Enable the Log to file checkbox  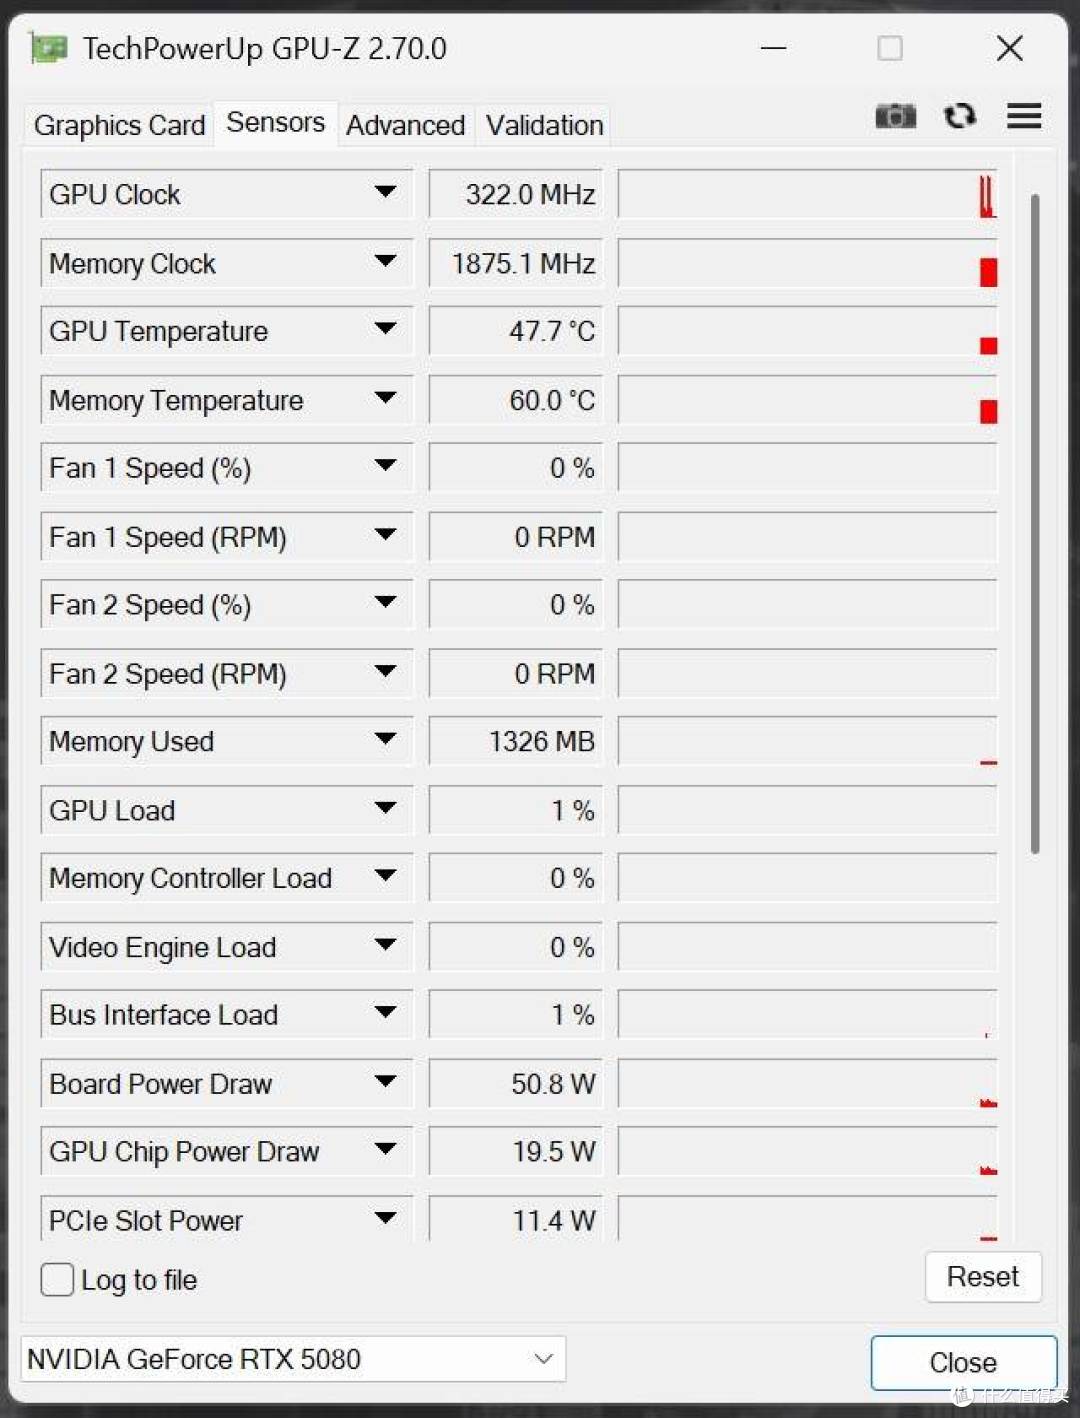click(x=57, y=1279)
